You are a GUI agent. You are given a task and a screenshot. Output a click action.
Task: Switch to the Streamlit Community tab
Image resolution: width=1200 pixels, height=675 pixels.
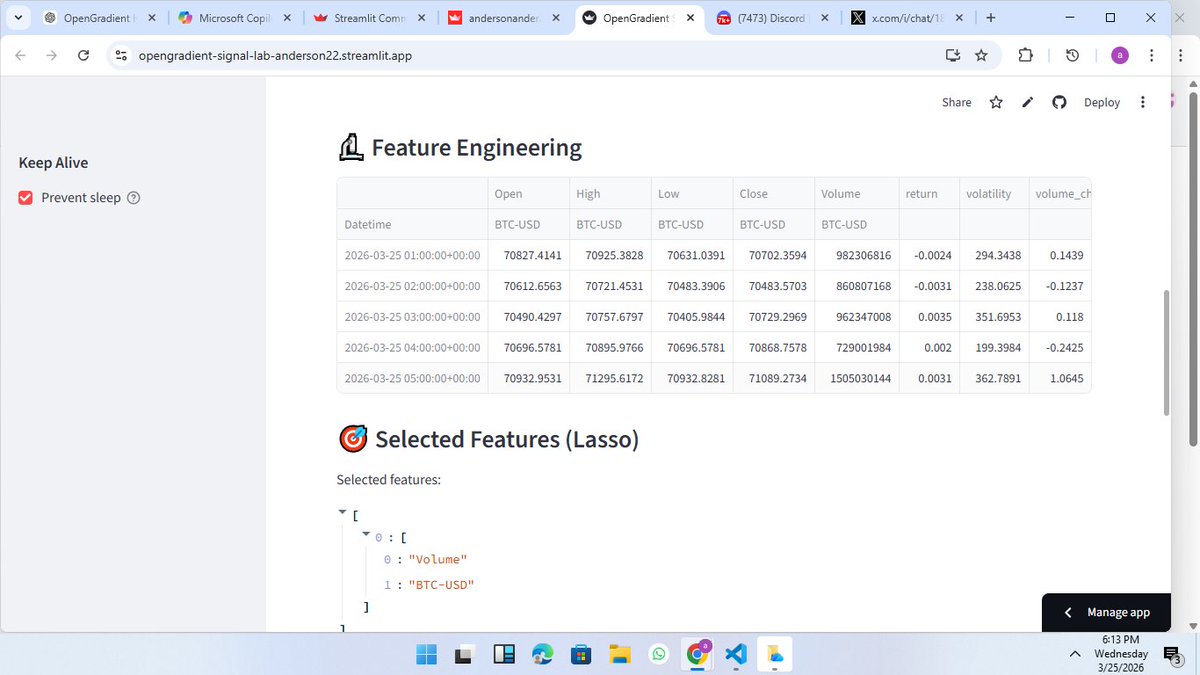(x=367, y=18)
